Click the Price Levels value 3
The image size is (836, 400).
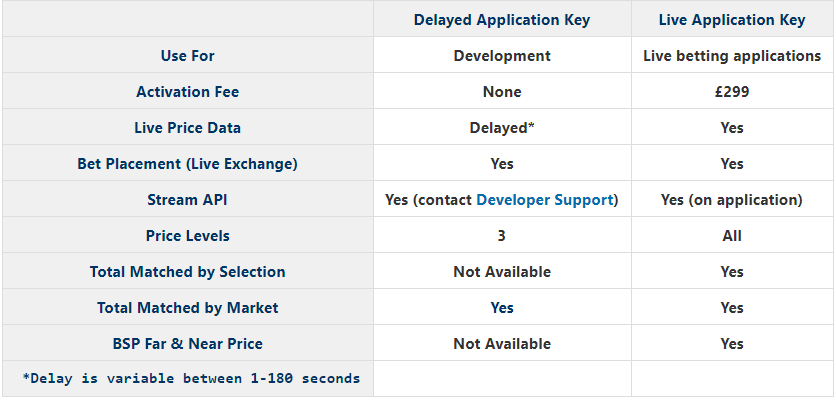pos(502,236)
